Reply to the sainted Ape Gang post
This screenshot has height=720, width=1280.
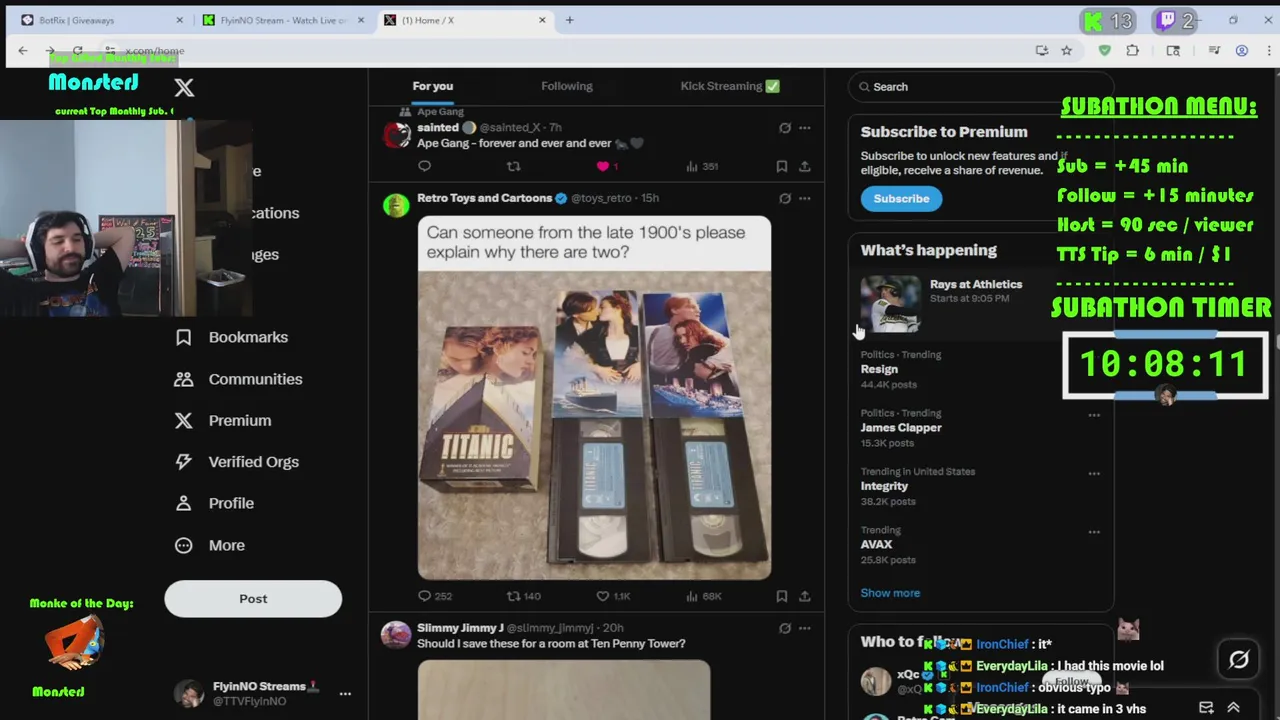click(424, 166)
